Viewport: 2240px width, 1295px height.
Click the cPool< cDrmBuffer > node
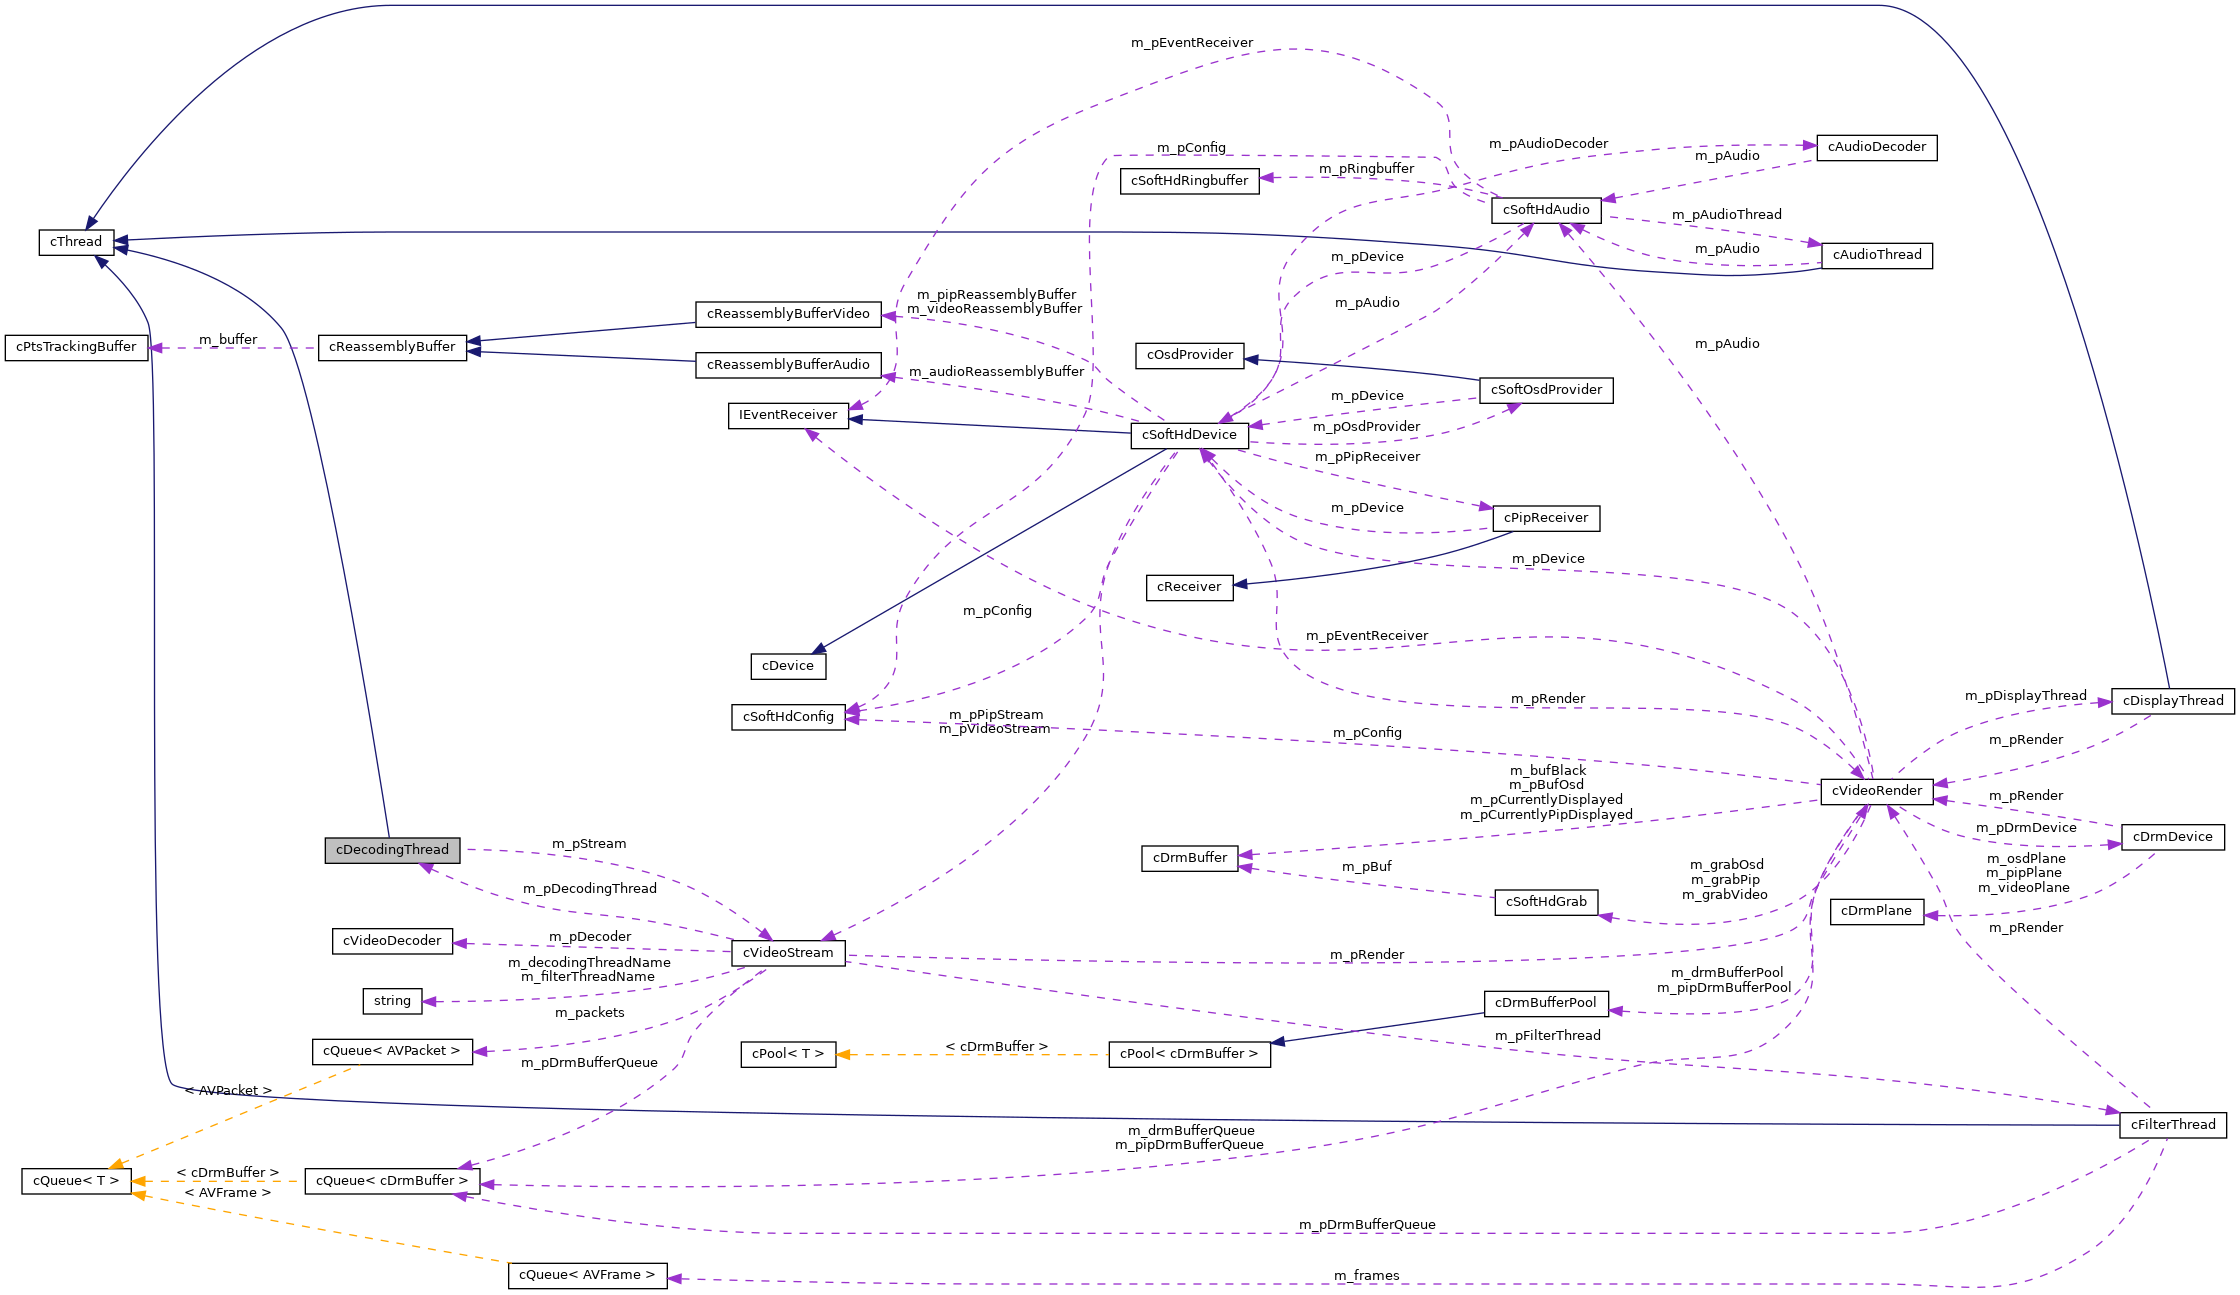[x=1190, y=1055]
